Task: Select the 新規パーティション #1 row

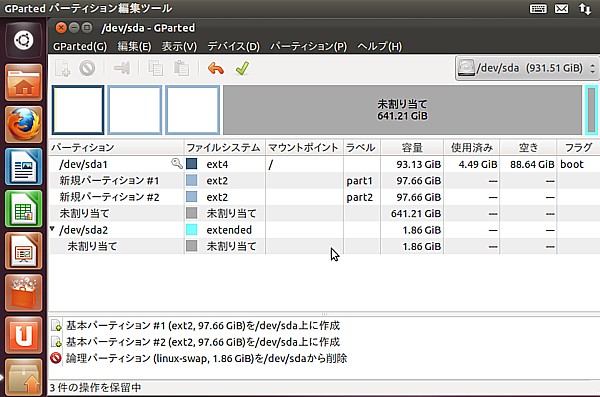Action: (x=324, y=180)
